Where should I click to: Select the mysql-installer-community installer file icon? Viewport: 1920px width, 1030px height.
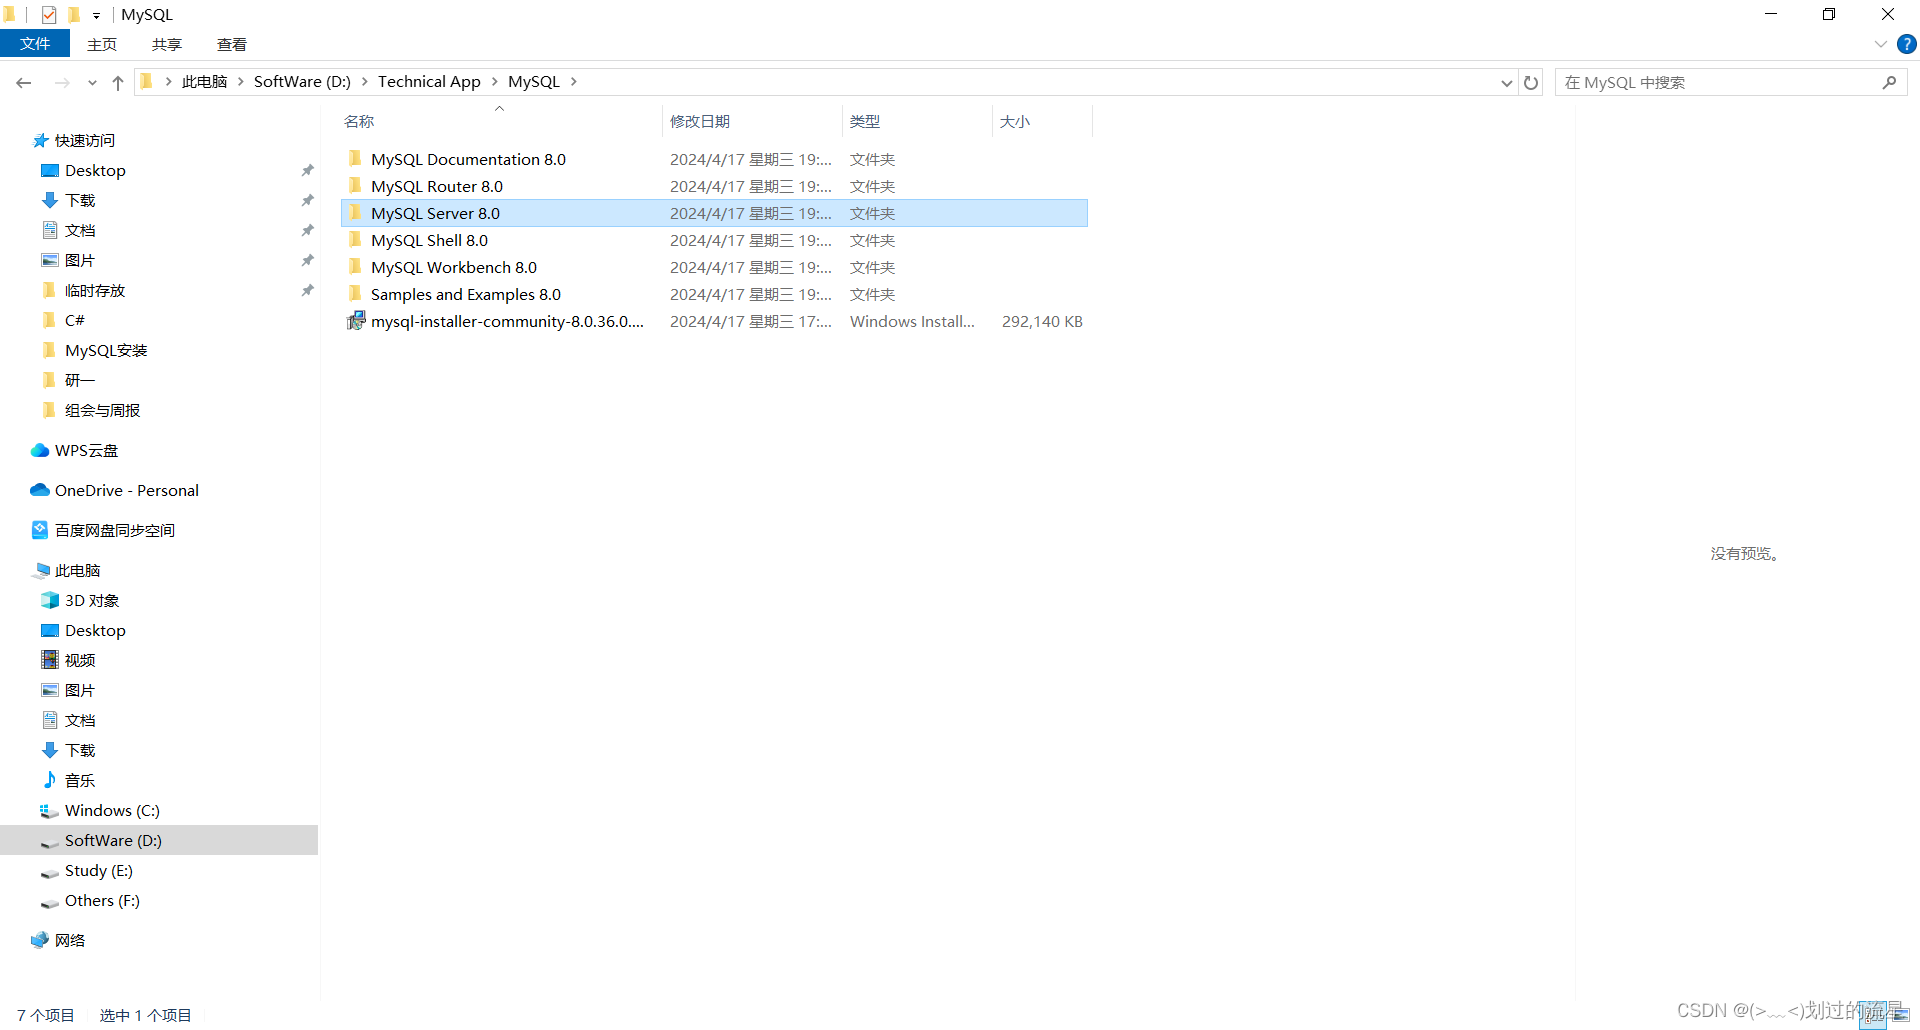[x=356, y=321]
